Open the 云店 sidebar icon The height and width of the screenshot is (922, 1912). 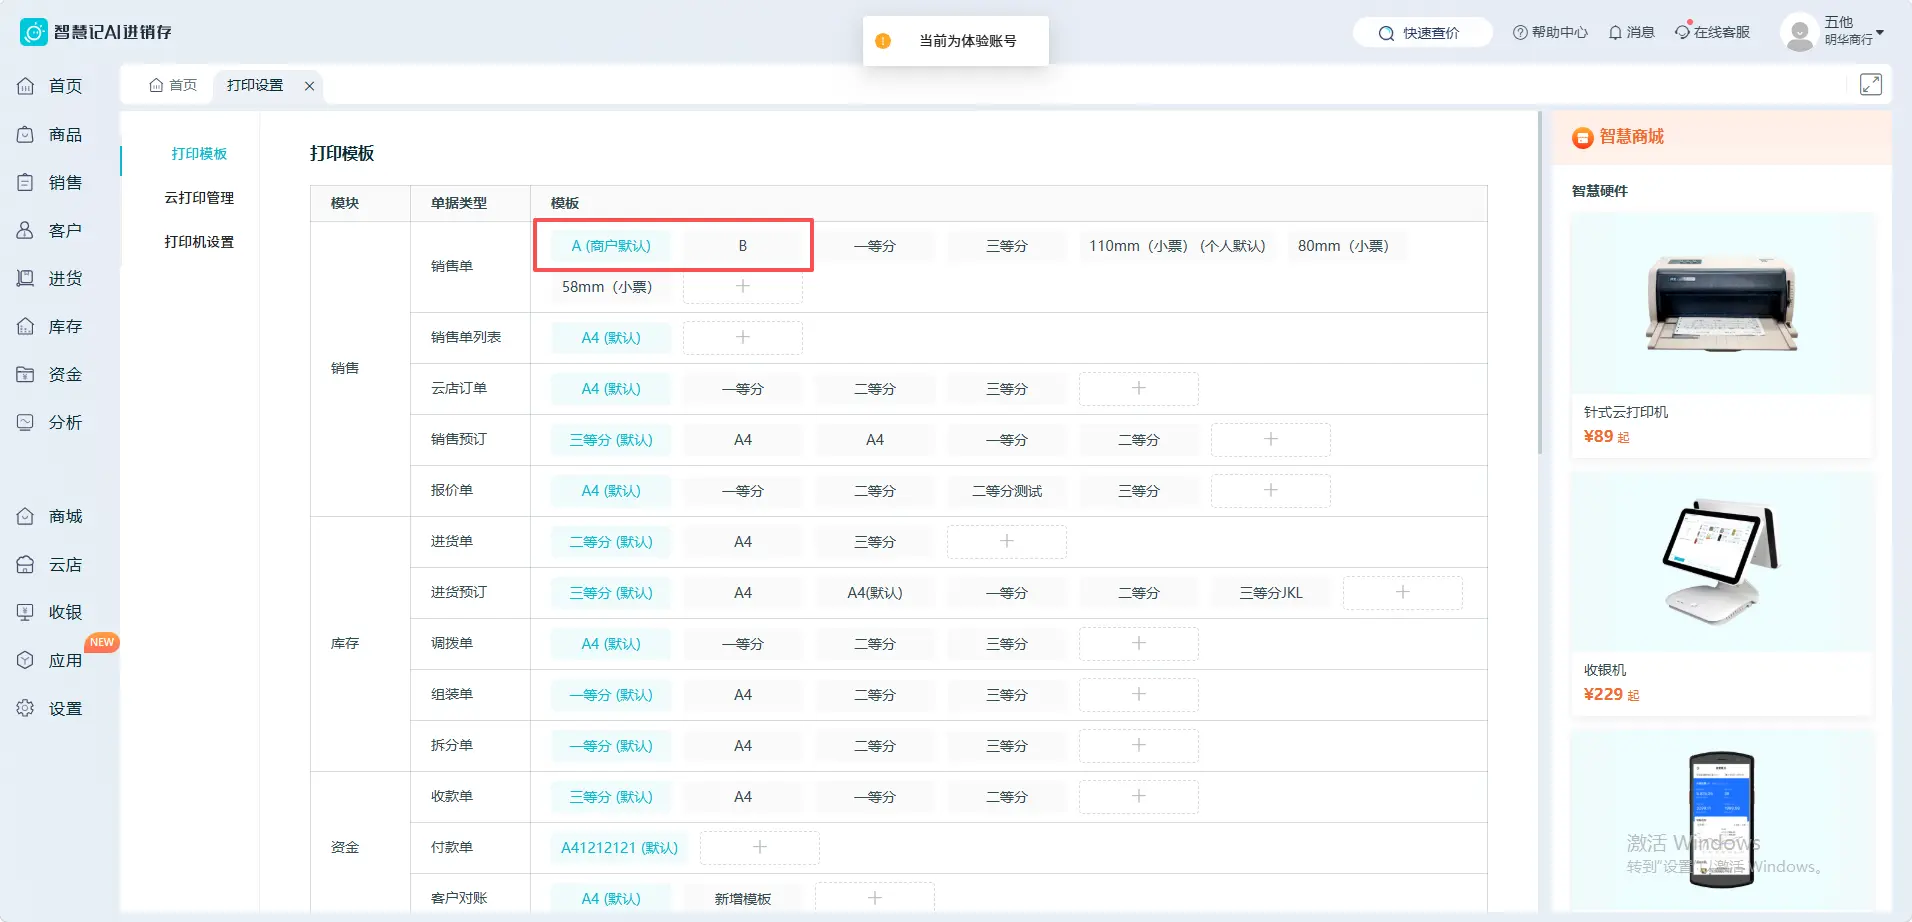click(26, 564)
